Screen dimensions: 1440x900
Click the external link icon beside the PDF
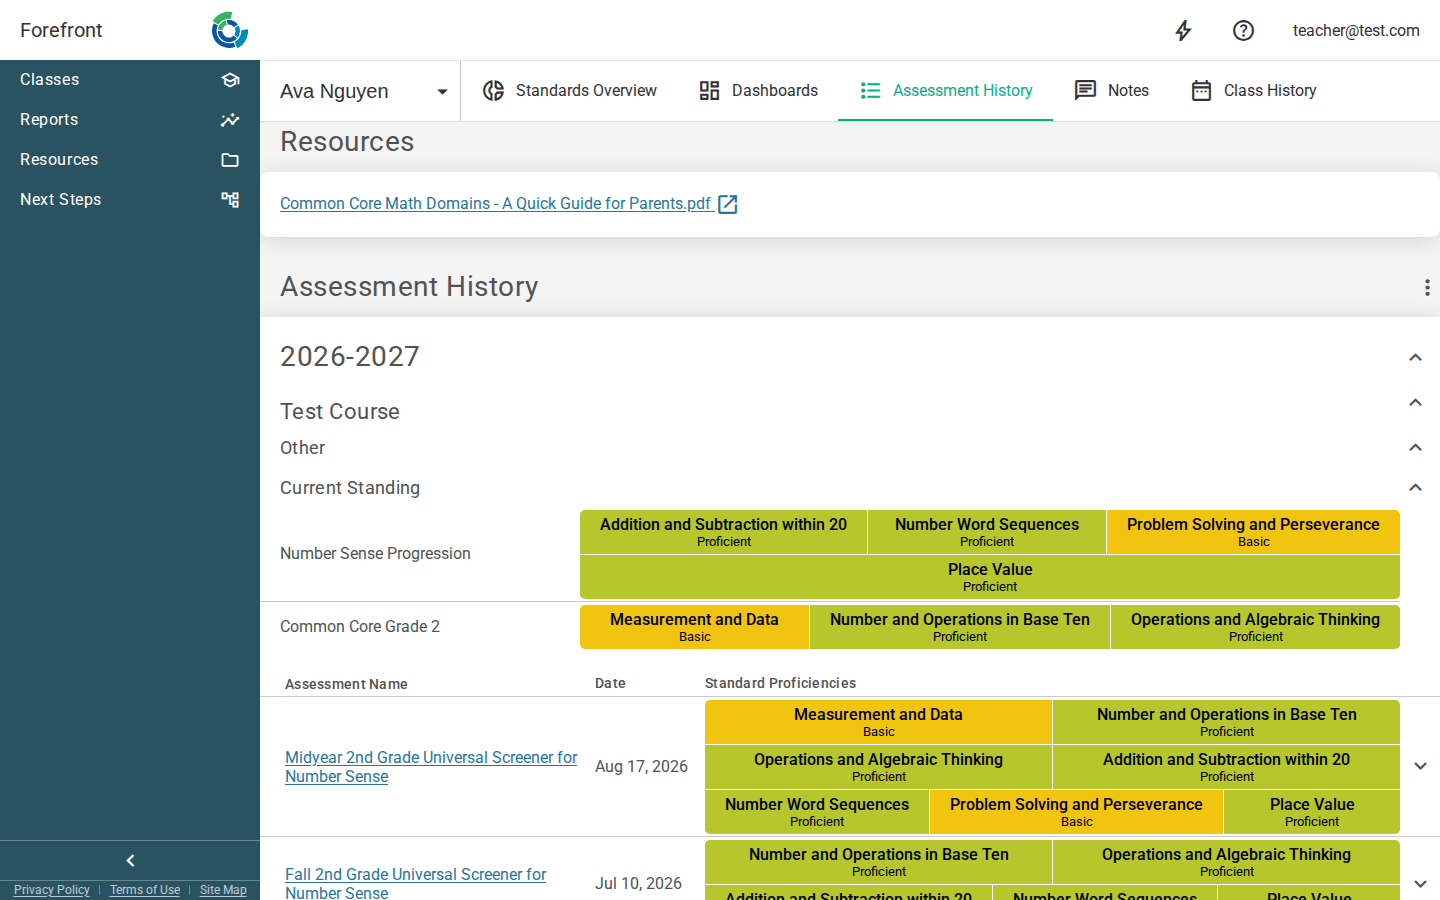pyautogui.click(x=728, y=204)
